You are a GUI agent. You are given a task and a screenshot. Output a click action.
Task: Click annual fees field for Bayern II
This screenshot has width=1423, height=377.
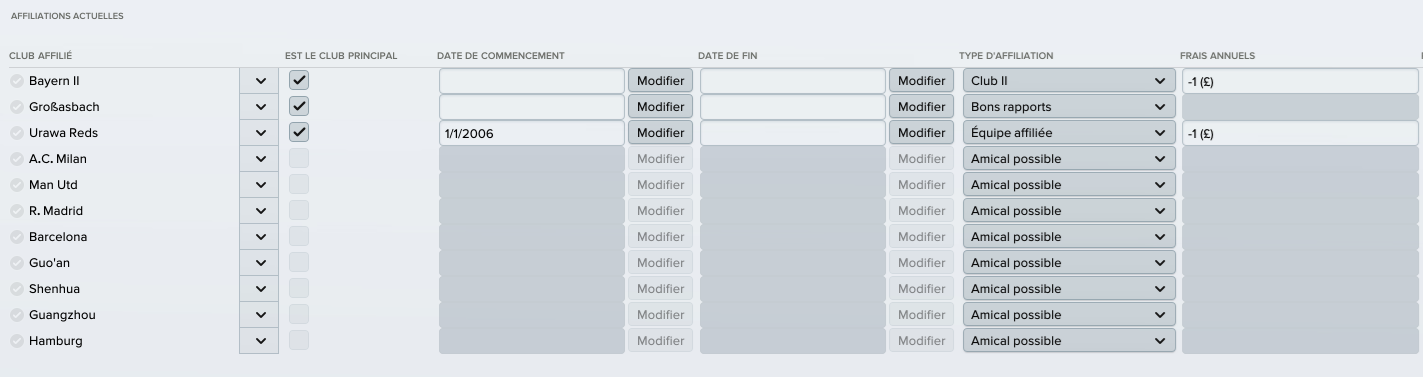click(x=1300, y=81)
